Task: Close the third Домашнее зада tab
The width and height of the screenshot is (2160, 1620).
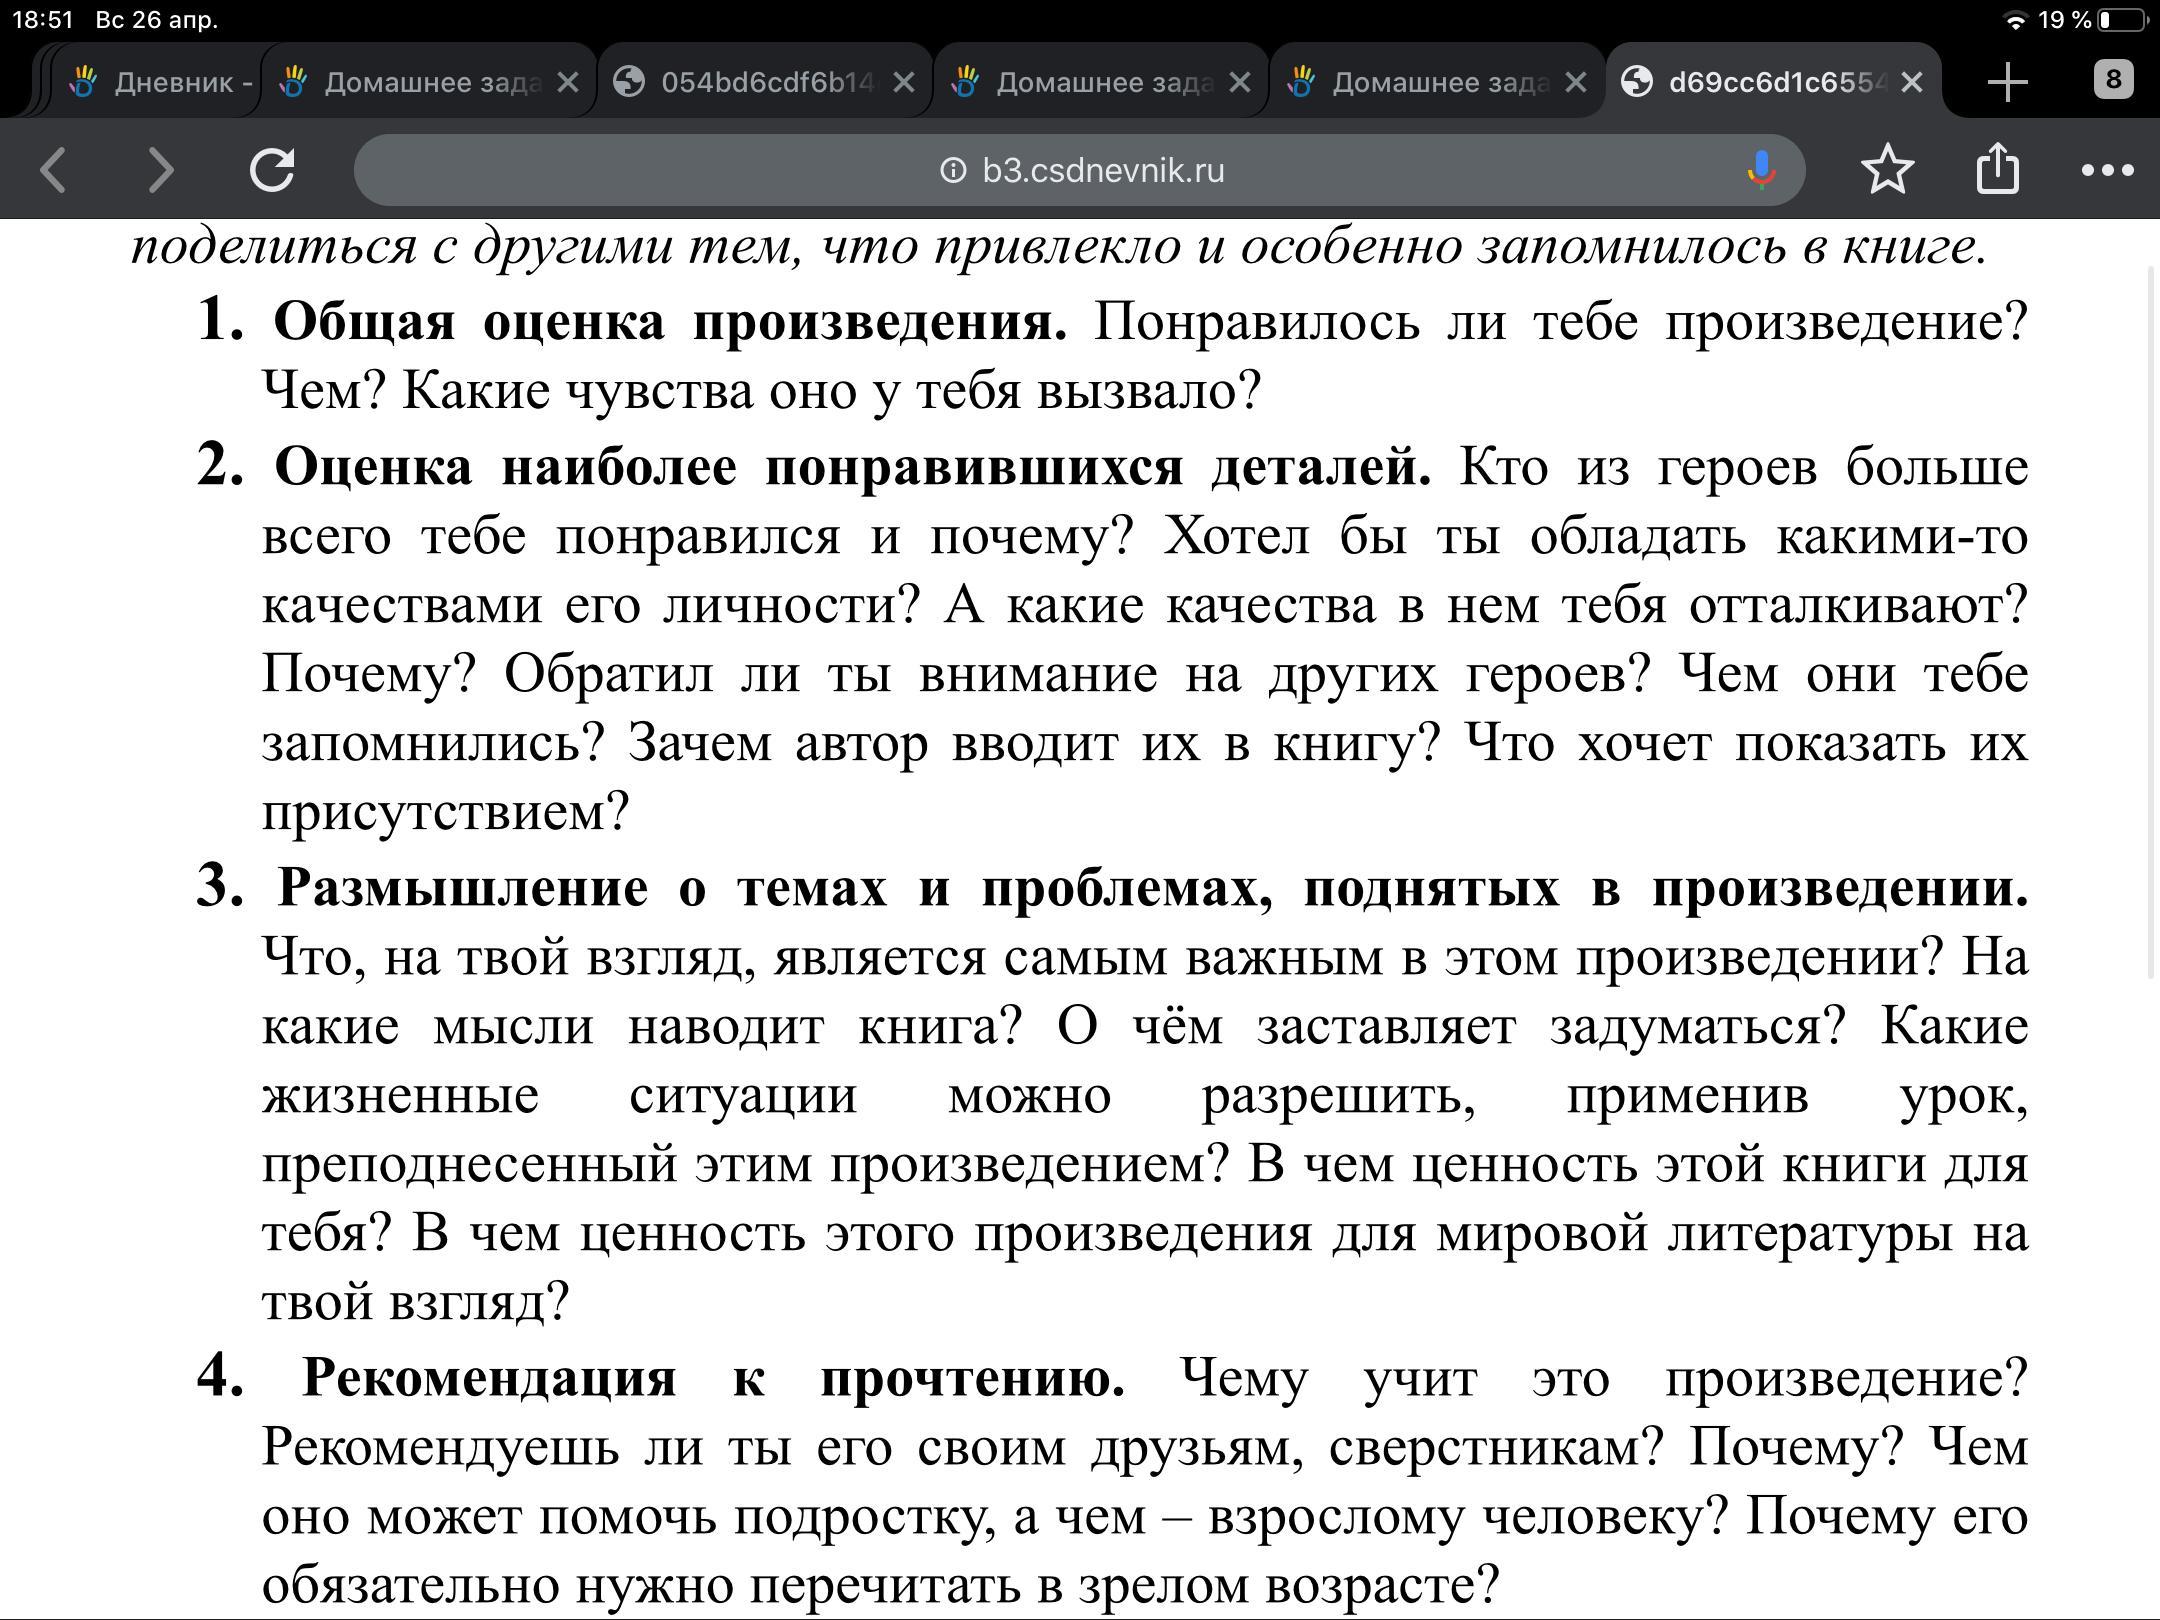Action: coord(1575,82)
